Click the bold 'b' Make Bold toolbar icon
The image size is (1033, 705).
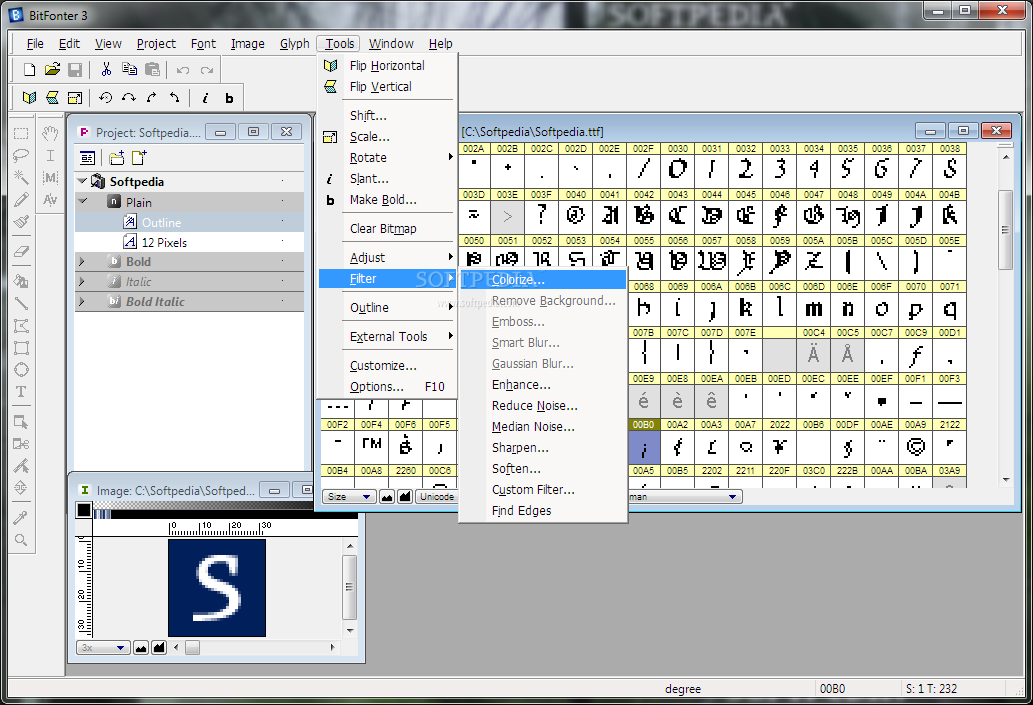click(x=229, y=98)
